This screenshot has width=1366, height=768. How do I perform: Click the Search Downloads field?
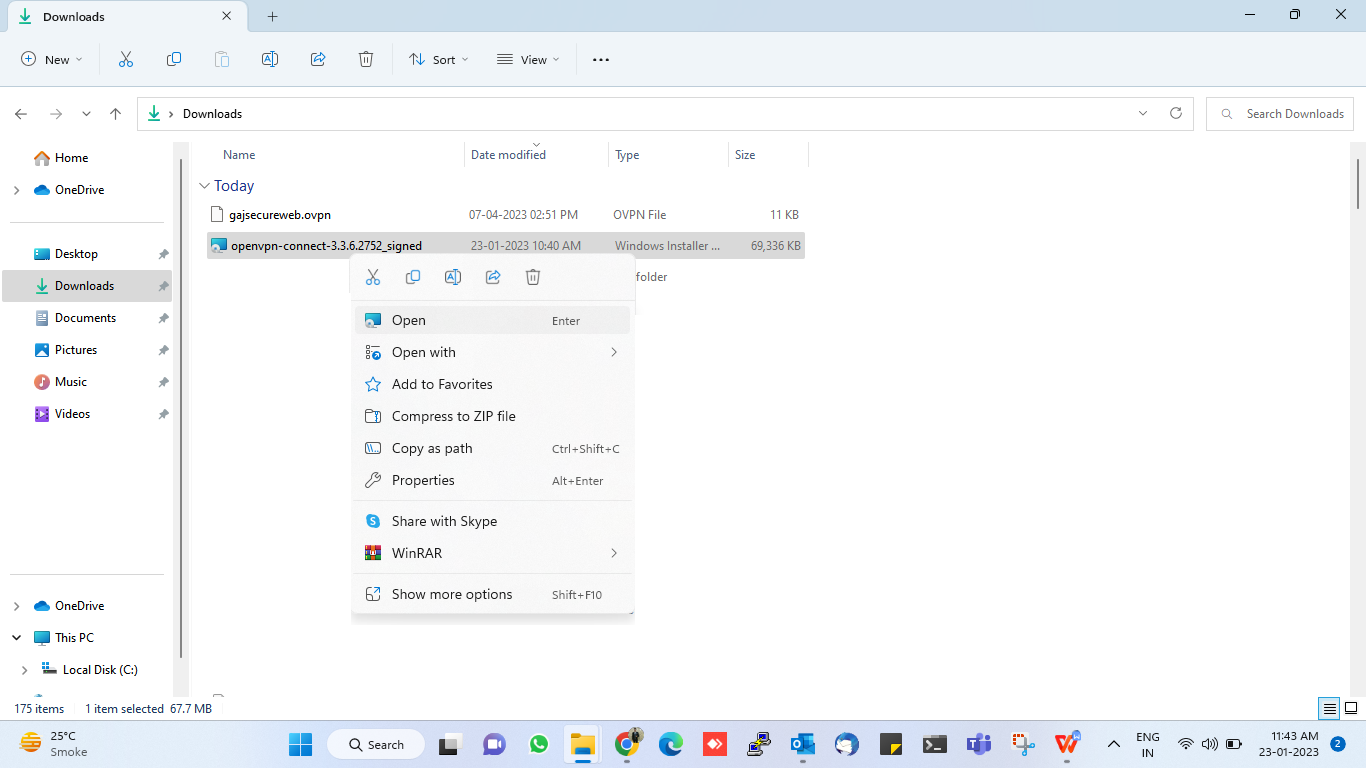coord(1281,114)
